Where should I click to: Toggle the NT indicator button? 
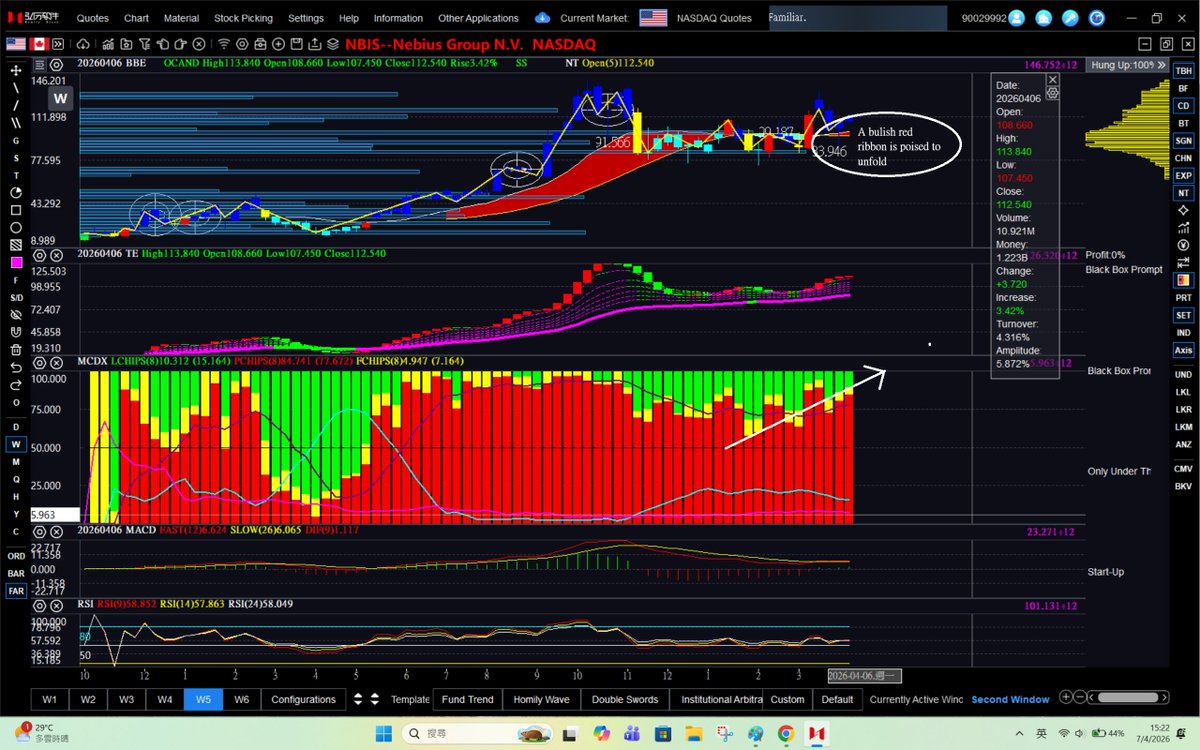tap(1184, 193)
